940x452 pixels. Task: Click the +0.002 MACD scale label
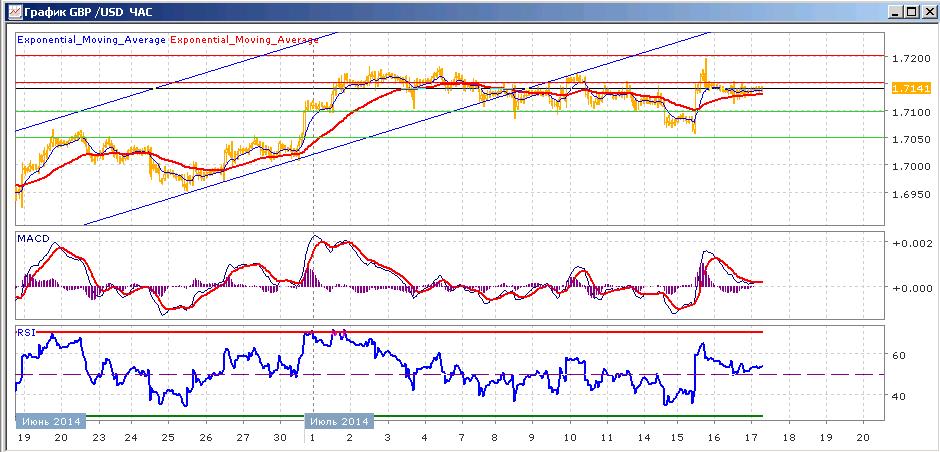tap(911, 243)
